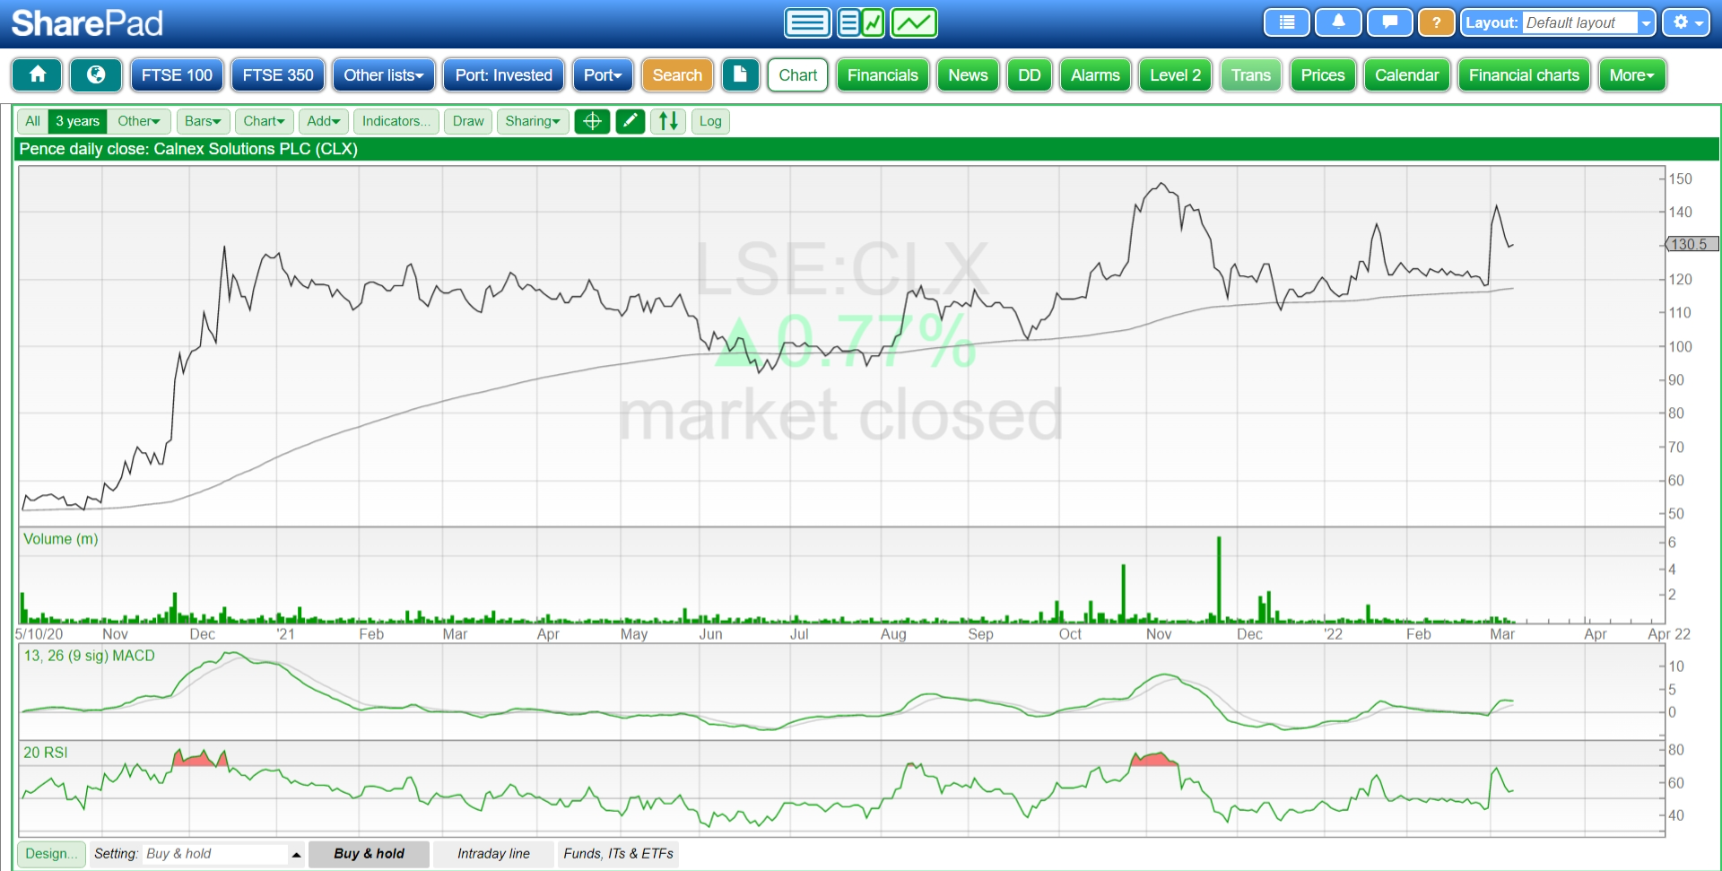Image resolution: width=1722 pixels, height=871 pixels.
Task: Switch to list-only view layout icon
Action: (807, 22)
